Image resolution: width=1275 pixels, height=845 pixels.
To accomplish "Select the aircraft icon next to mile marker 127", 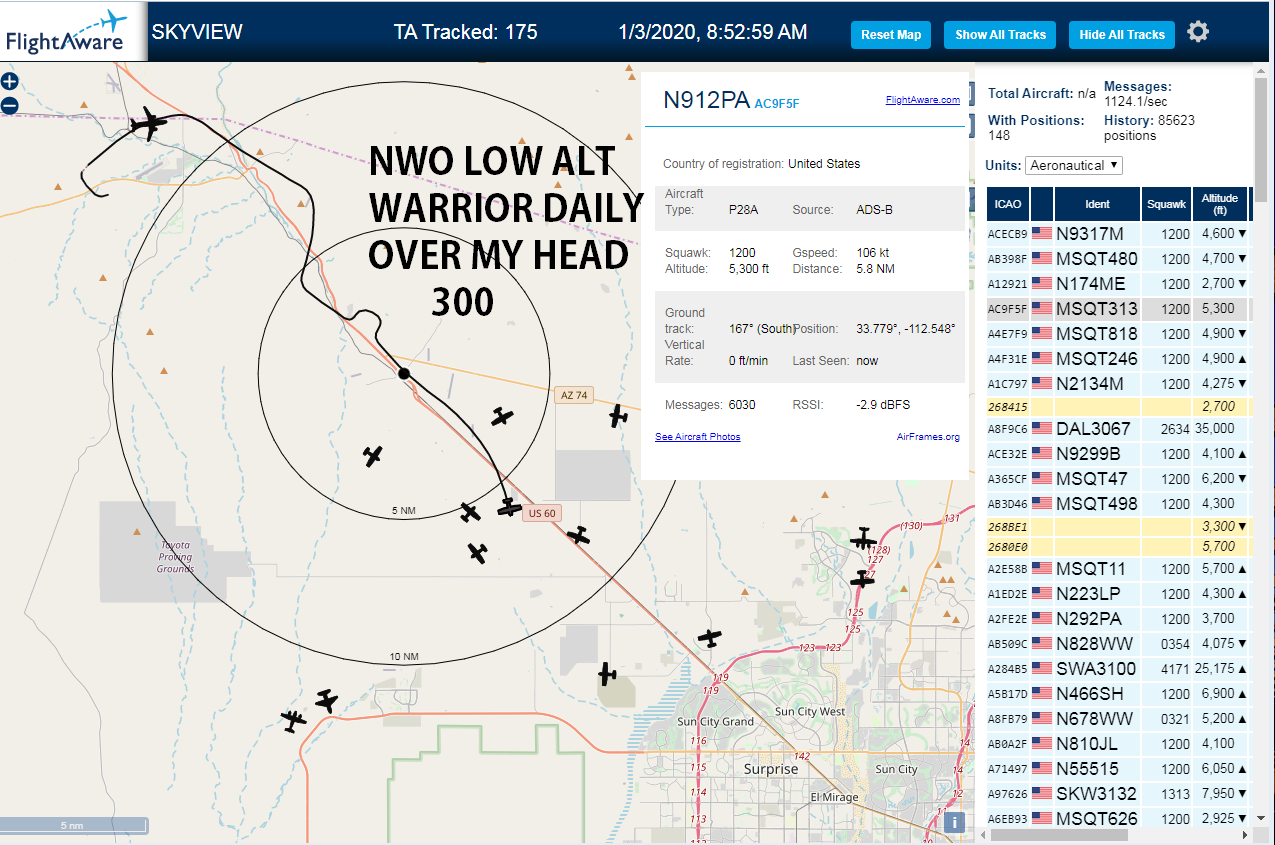I will point(862,578).
